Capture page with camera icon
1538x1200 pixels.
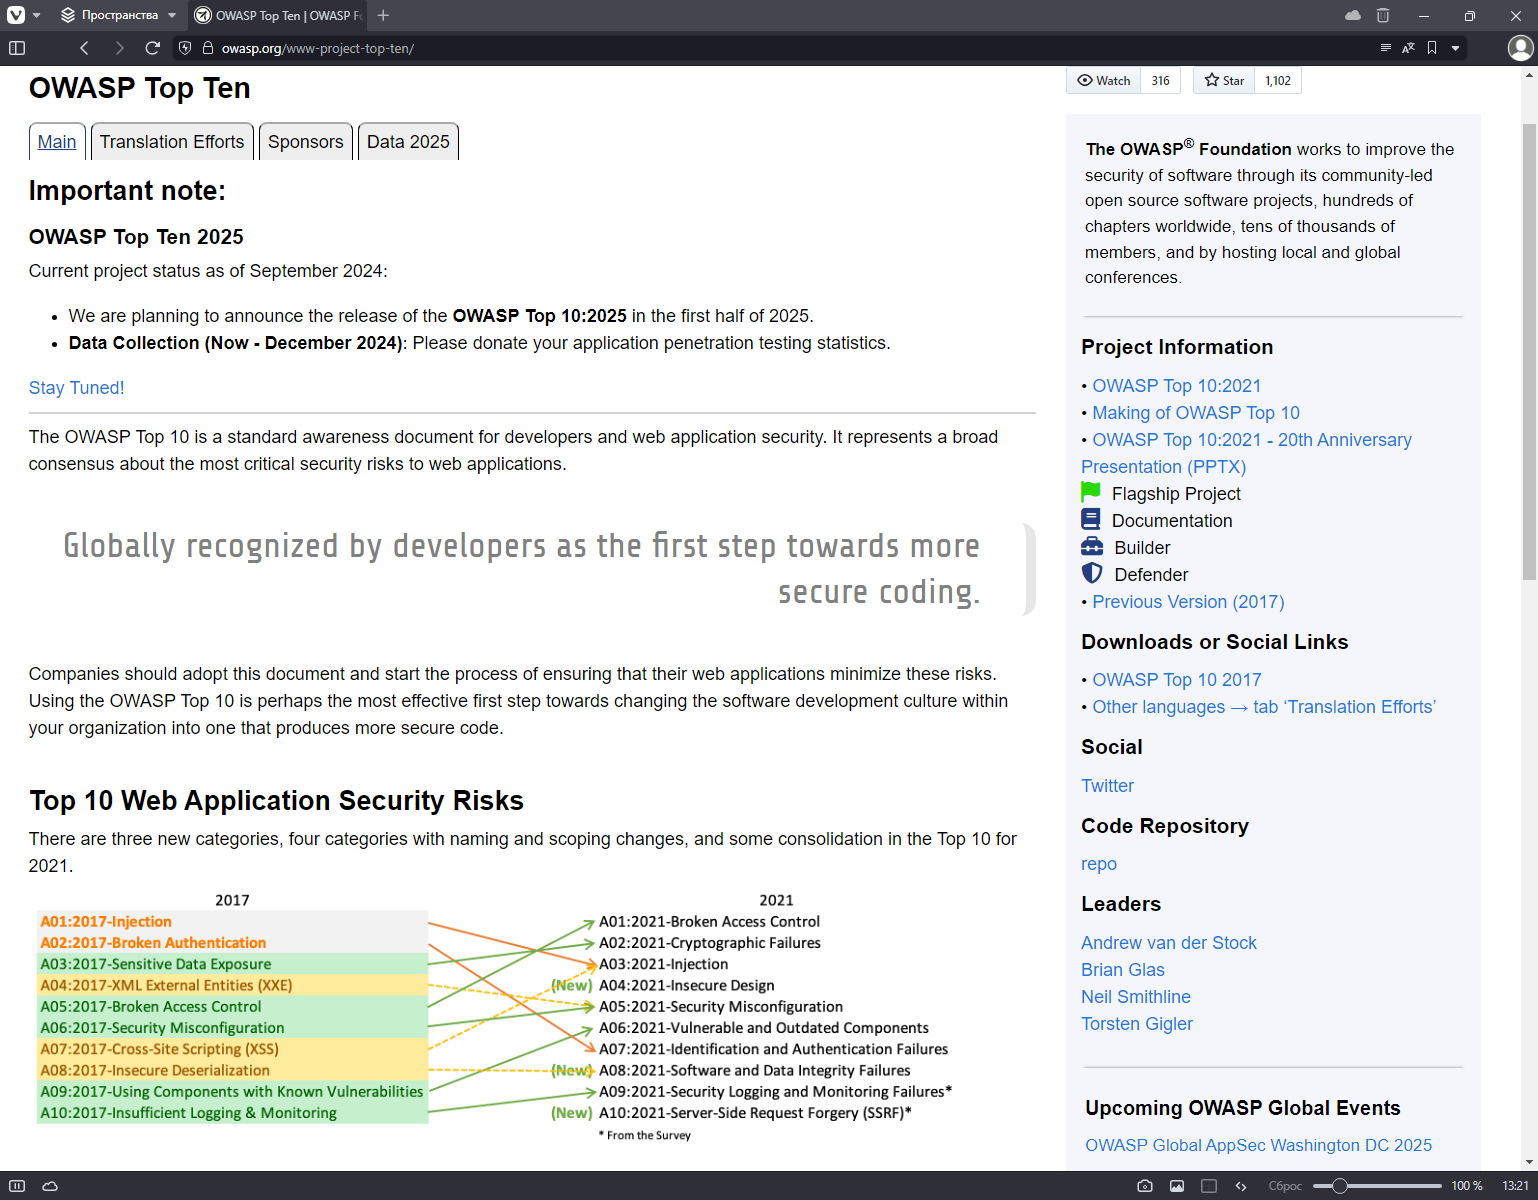1145,1186
